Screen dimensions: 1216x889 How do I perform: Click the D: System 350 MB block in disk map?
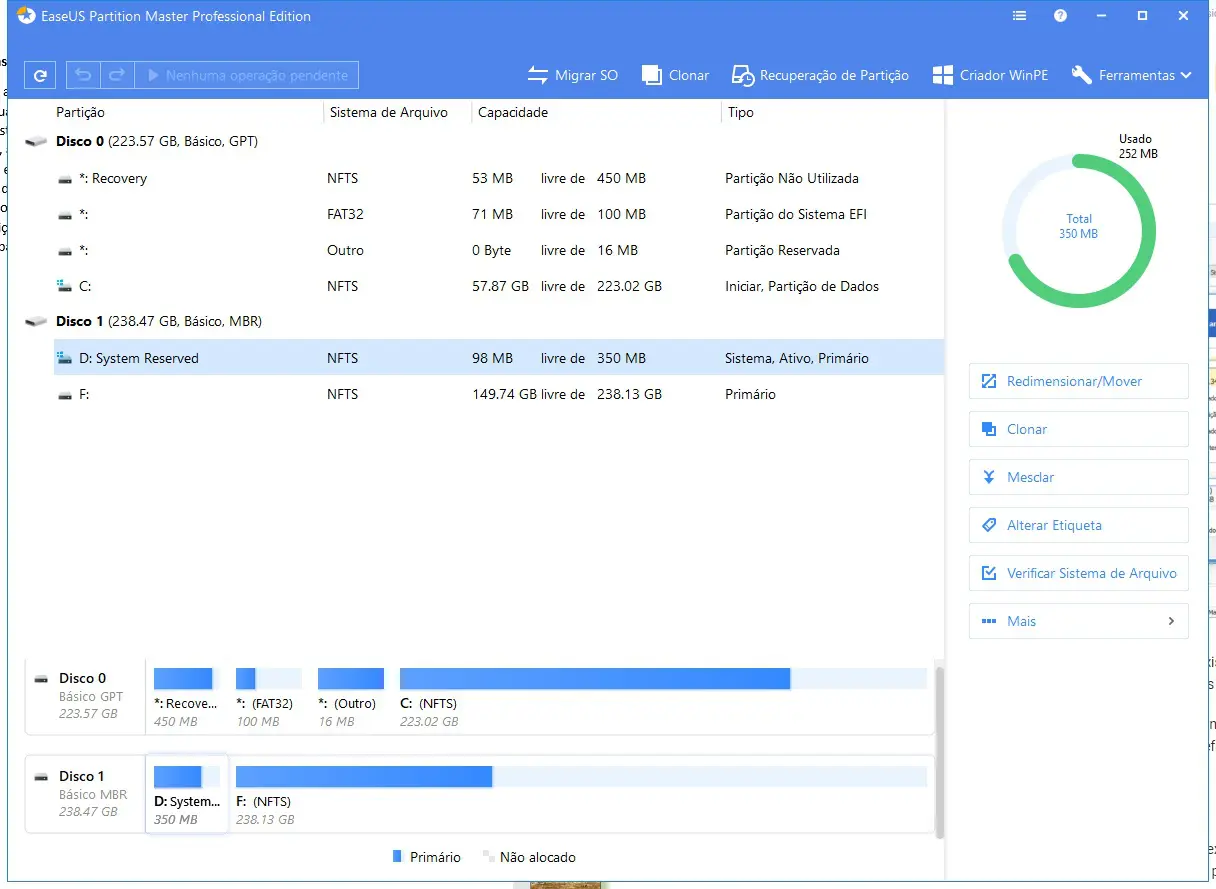[x=187, y=795]
